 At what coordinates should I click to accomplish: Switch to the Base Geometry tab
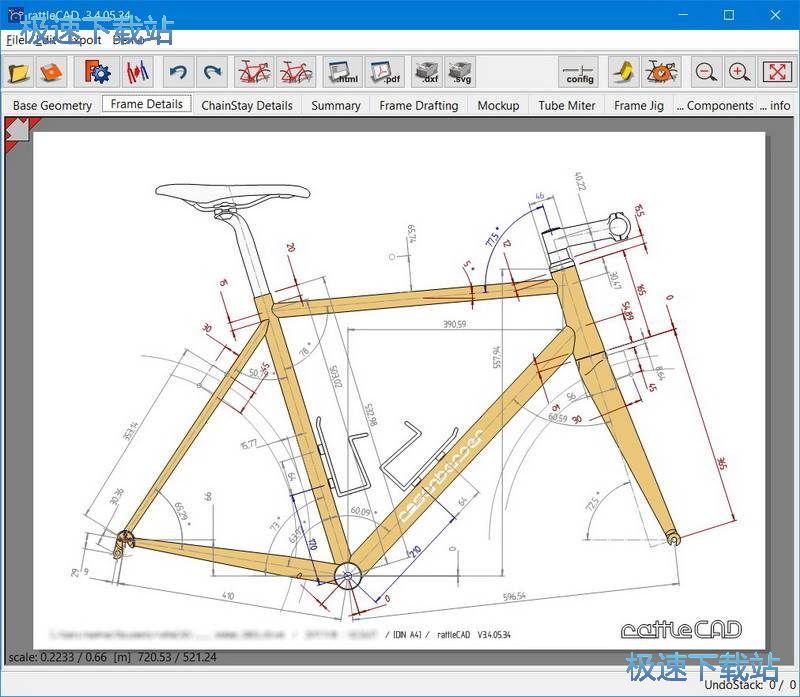tap(52, 105)
